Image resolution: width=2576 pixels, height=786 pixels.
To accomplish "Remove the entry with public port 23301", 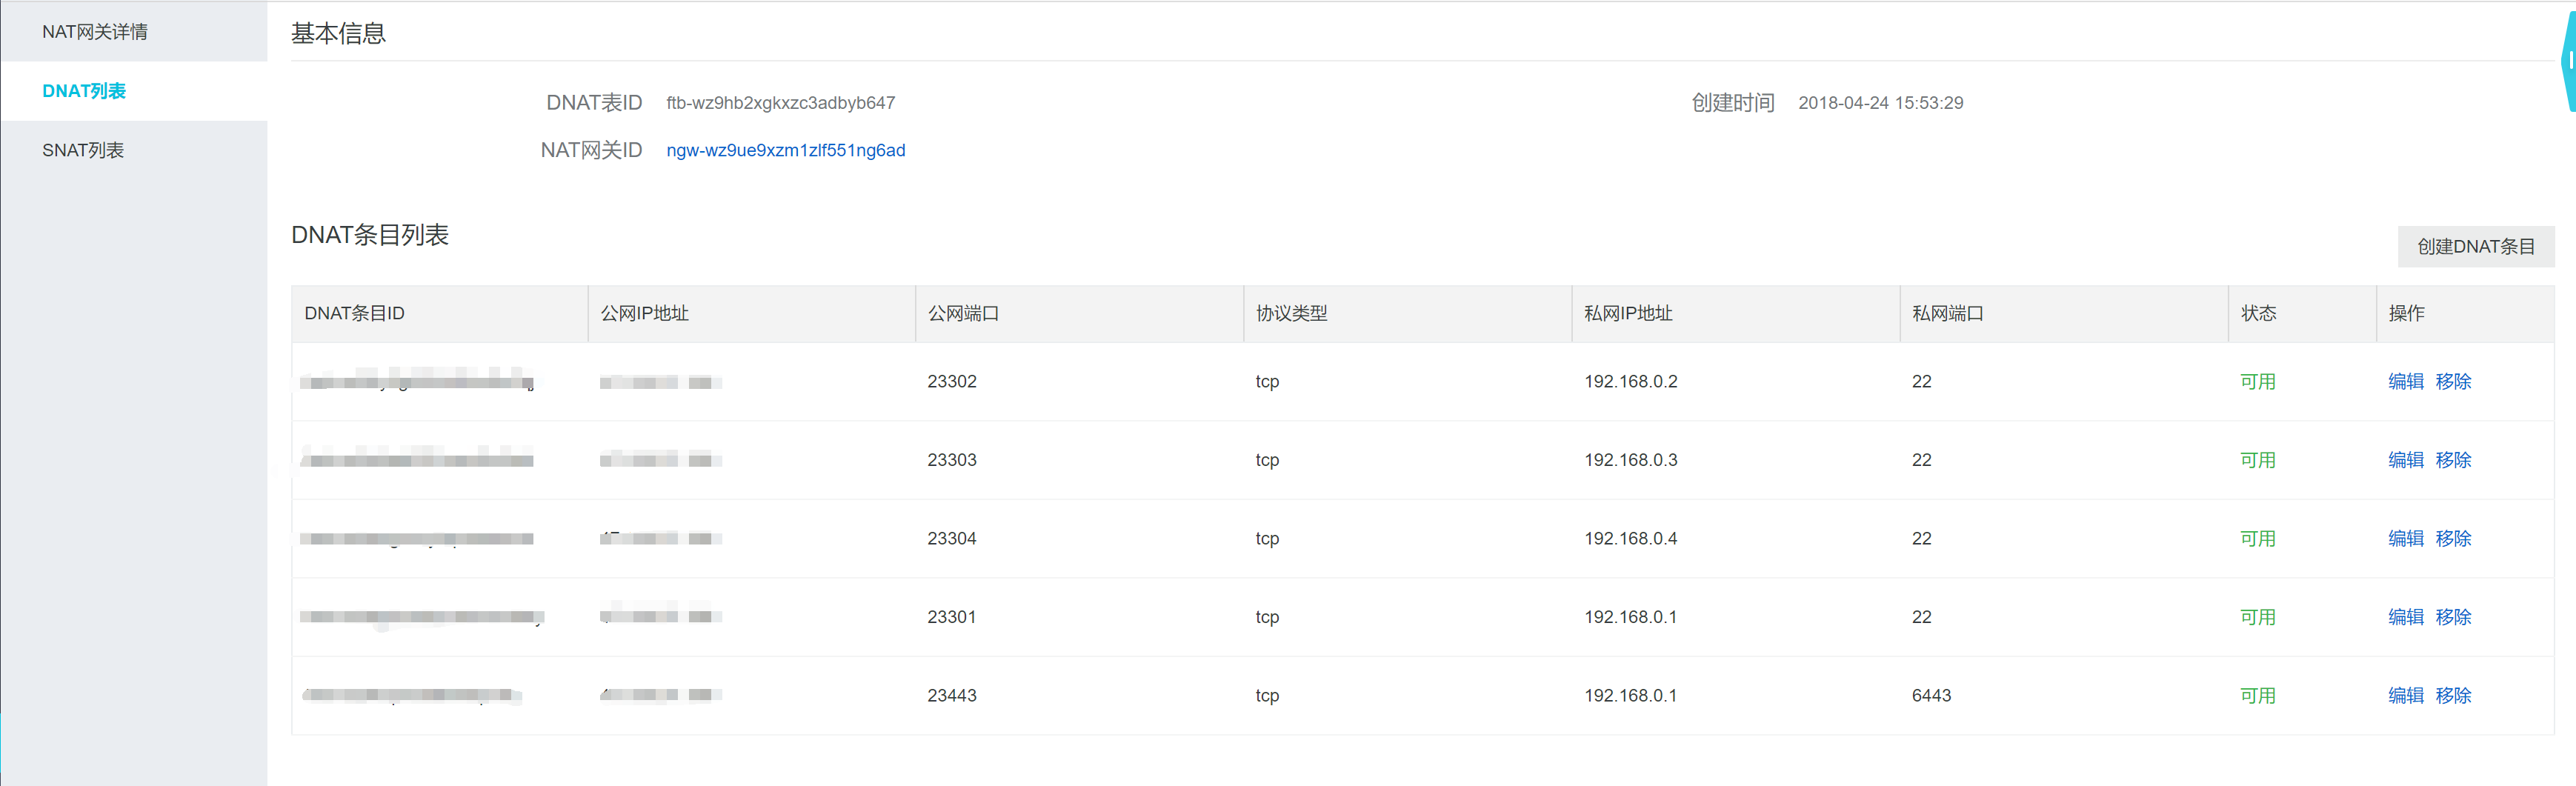I will [2453, 617].
